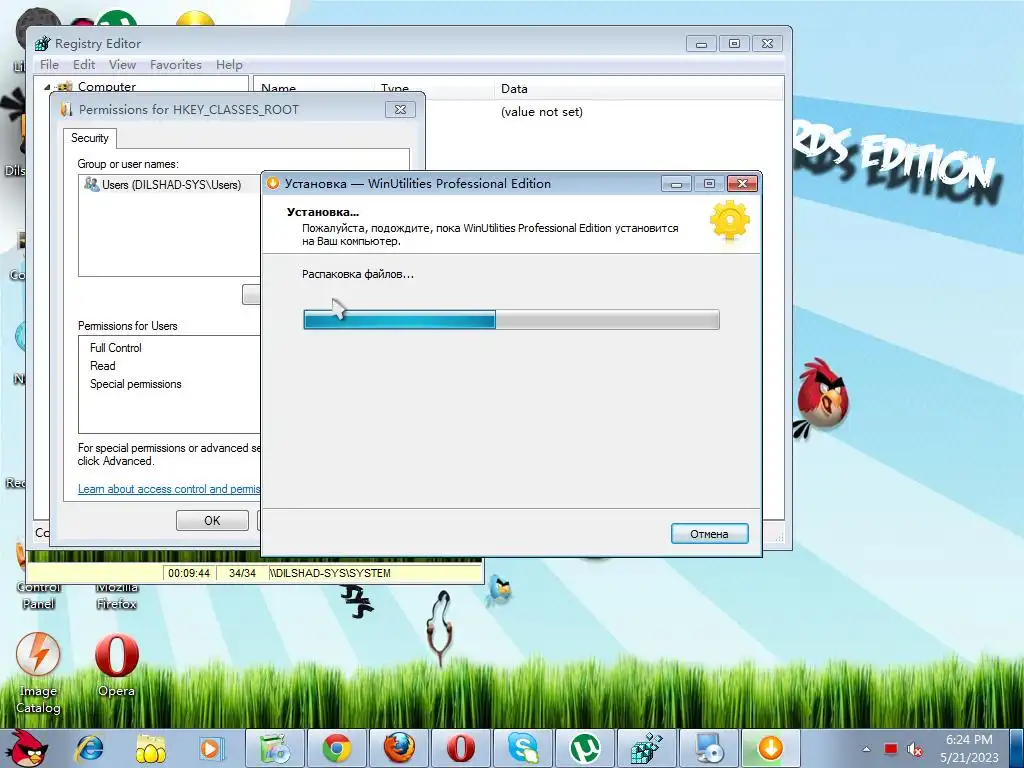The height and width of the screenshot is (768, 1024).
Task: Click the 00:09:44 timer field
Action: [189, 573]
